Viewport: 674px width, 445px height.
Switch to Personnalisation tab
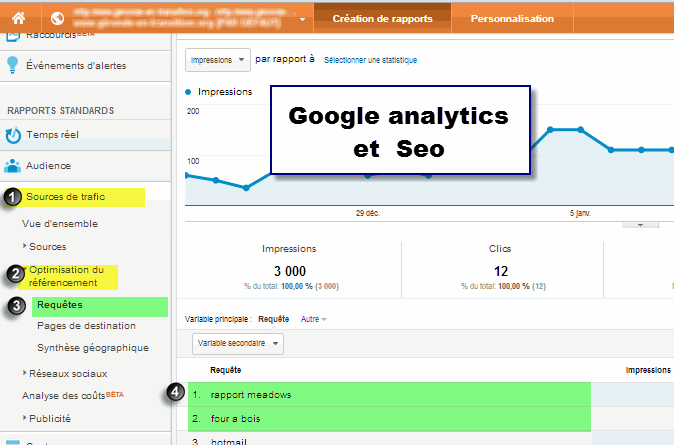pyautogui.click(x=512, y=18)
